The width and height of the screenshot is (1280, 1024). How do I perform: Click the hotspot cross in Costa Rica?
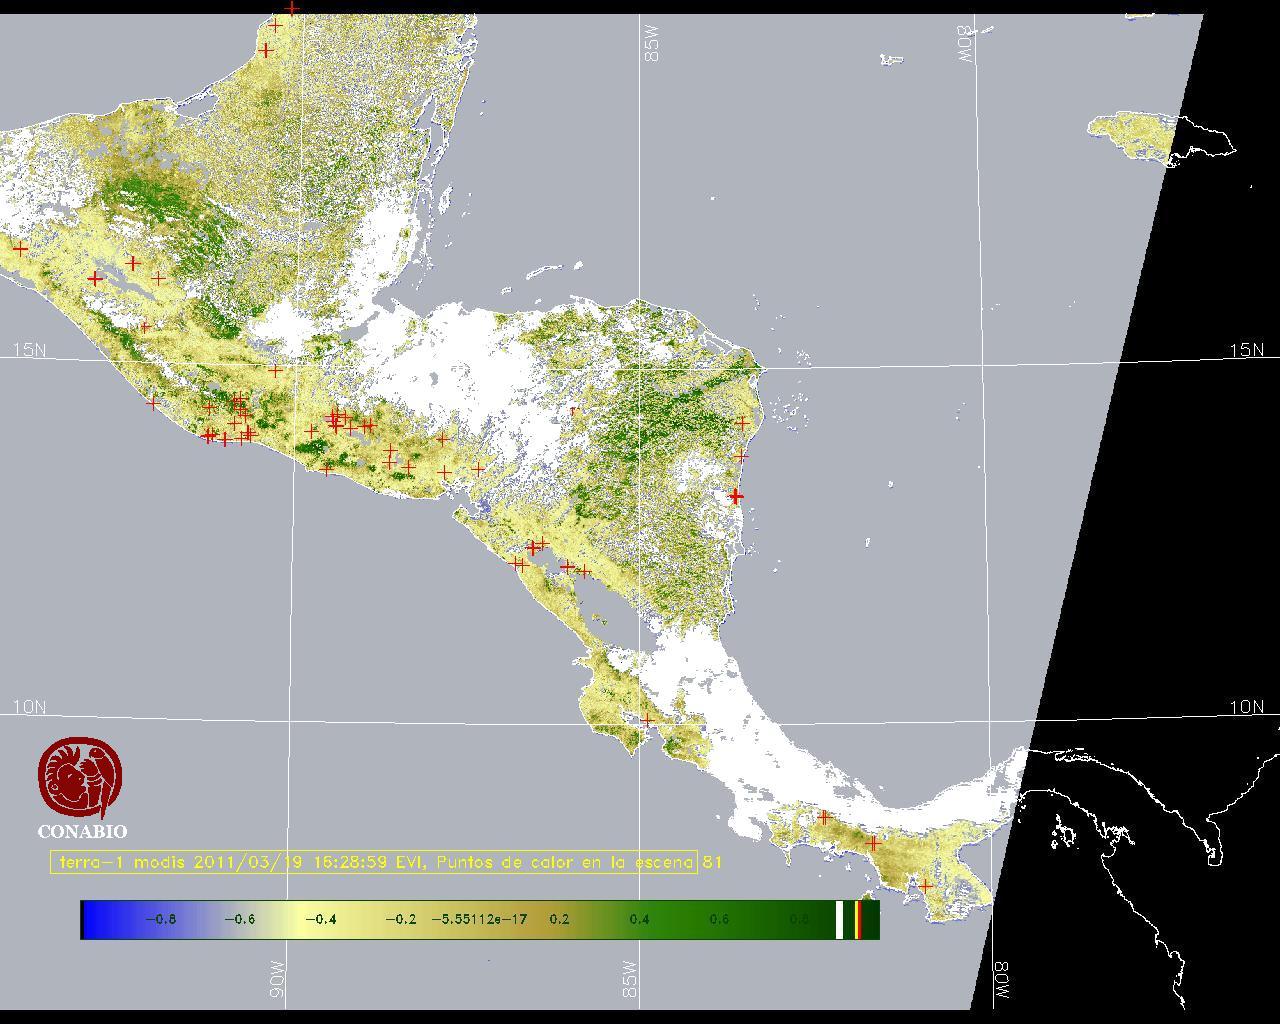(648, 719)
